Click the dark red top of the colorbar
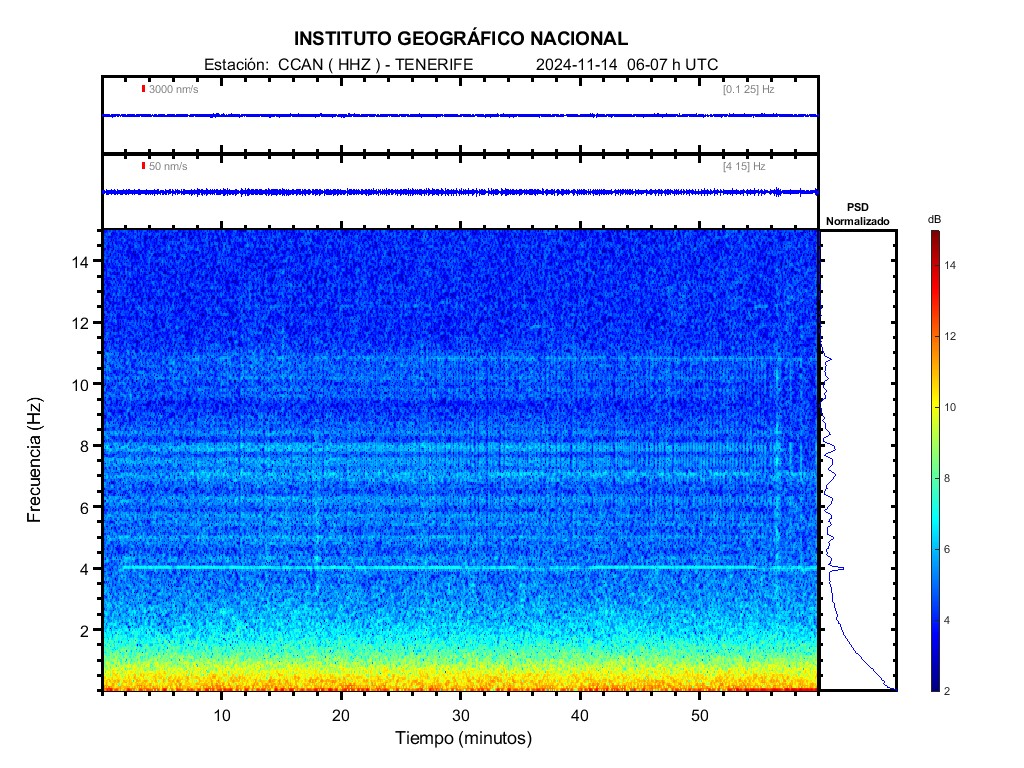This screenshot has height=768, width=1024. click(x=934, y=235)
